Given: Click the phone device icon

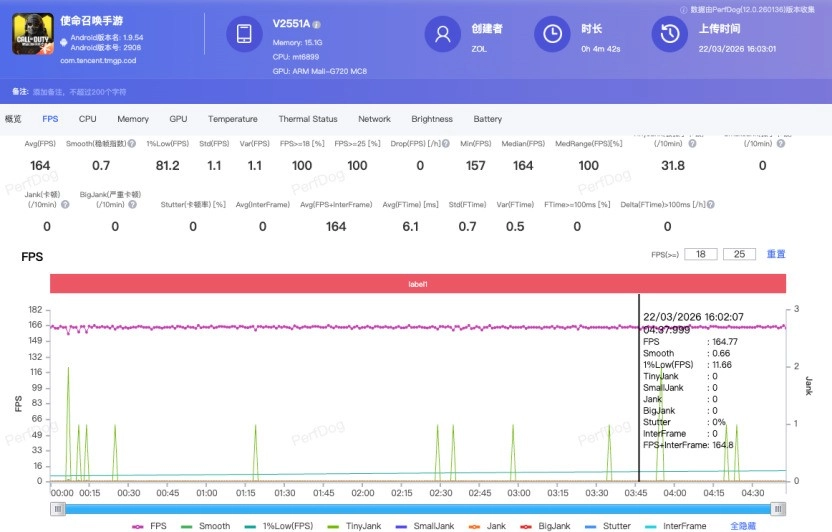Looking at the screenshot, I should (x=244, y=34).
